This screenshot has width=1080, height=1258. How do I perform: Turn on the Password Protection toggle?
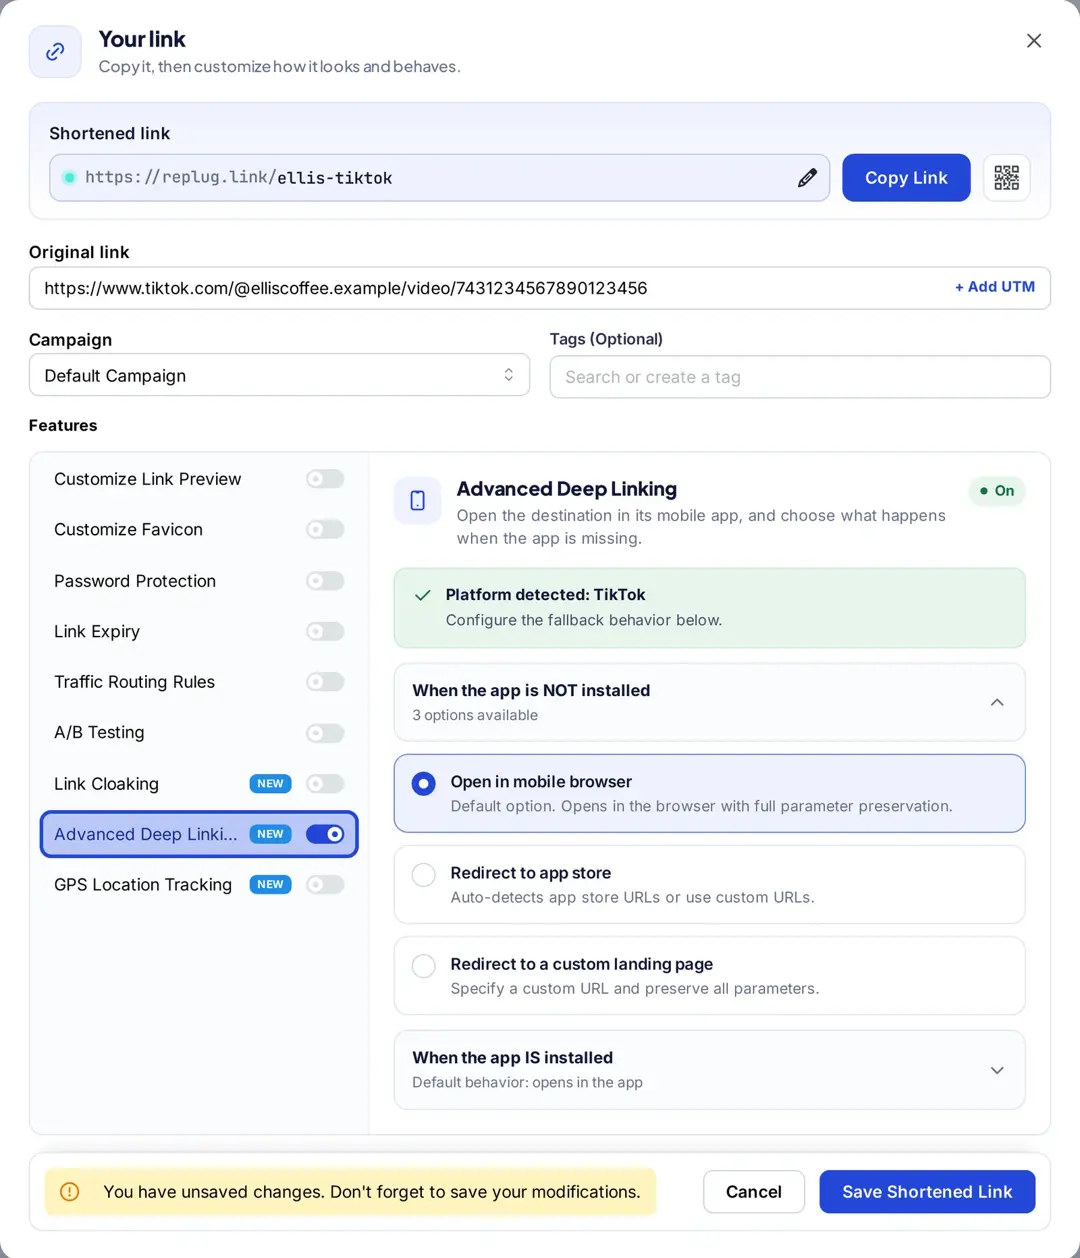point(325,581)
